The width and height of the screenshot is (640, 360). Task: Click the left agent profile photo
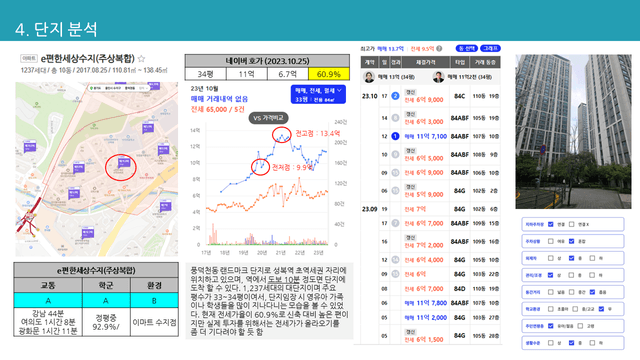(369, 77)
